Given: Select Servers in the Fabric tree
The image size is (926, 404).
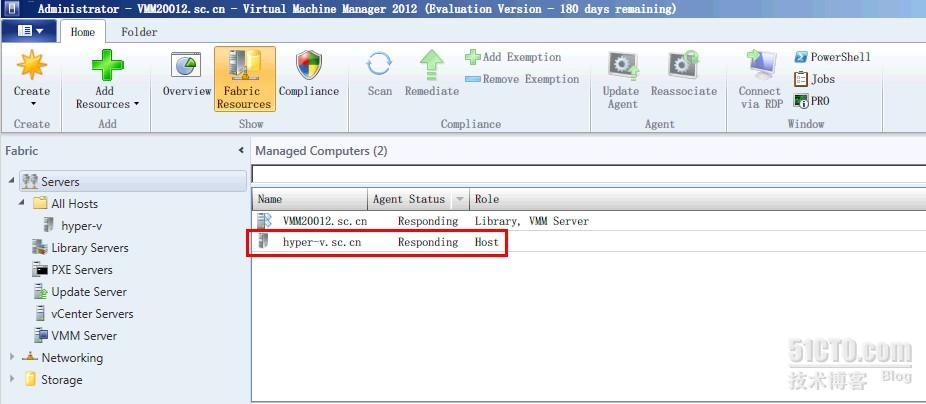Looking at the screenshot, I should pos(133,181).
